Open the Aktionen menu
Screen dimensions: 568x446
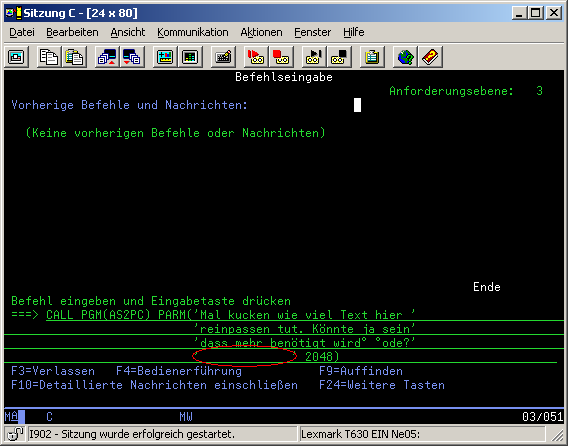(262, 32)
